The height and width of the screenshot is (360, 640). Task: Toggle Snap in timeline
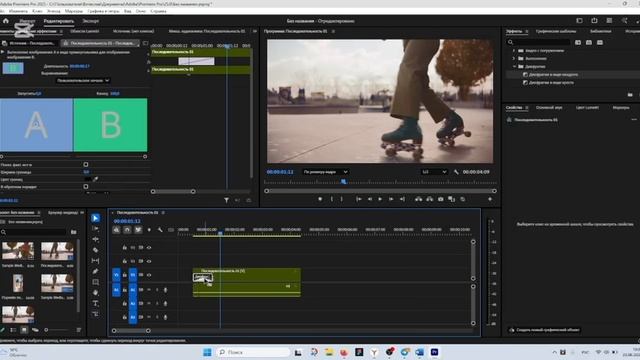tap(127, 230)
